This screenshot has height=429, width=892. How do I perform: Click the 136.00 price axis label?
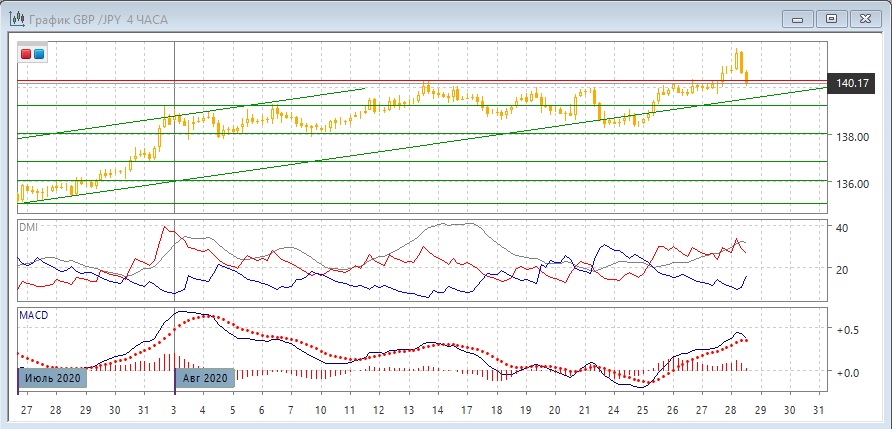(851, 184)
